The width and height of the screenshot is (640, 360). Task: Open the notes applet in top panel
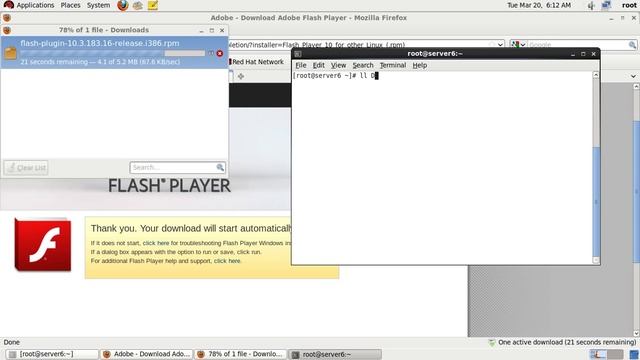153,5
